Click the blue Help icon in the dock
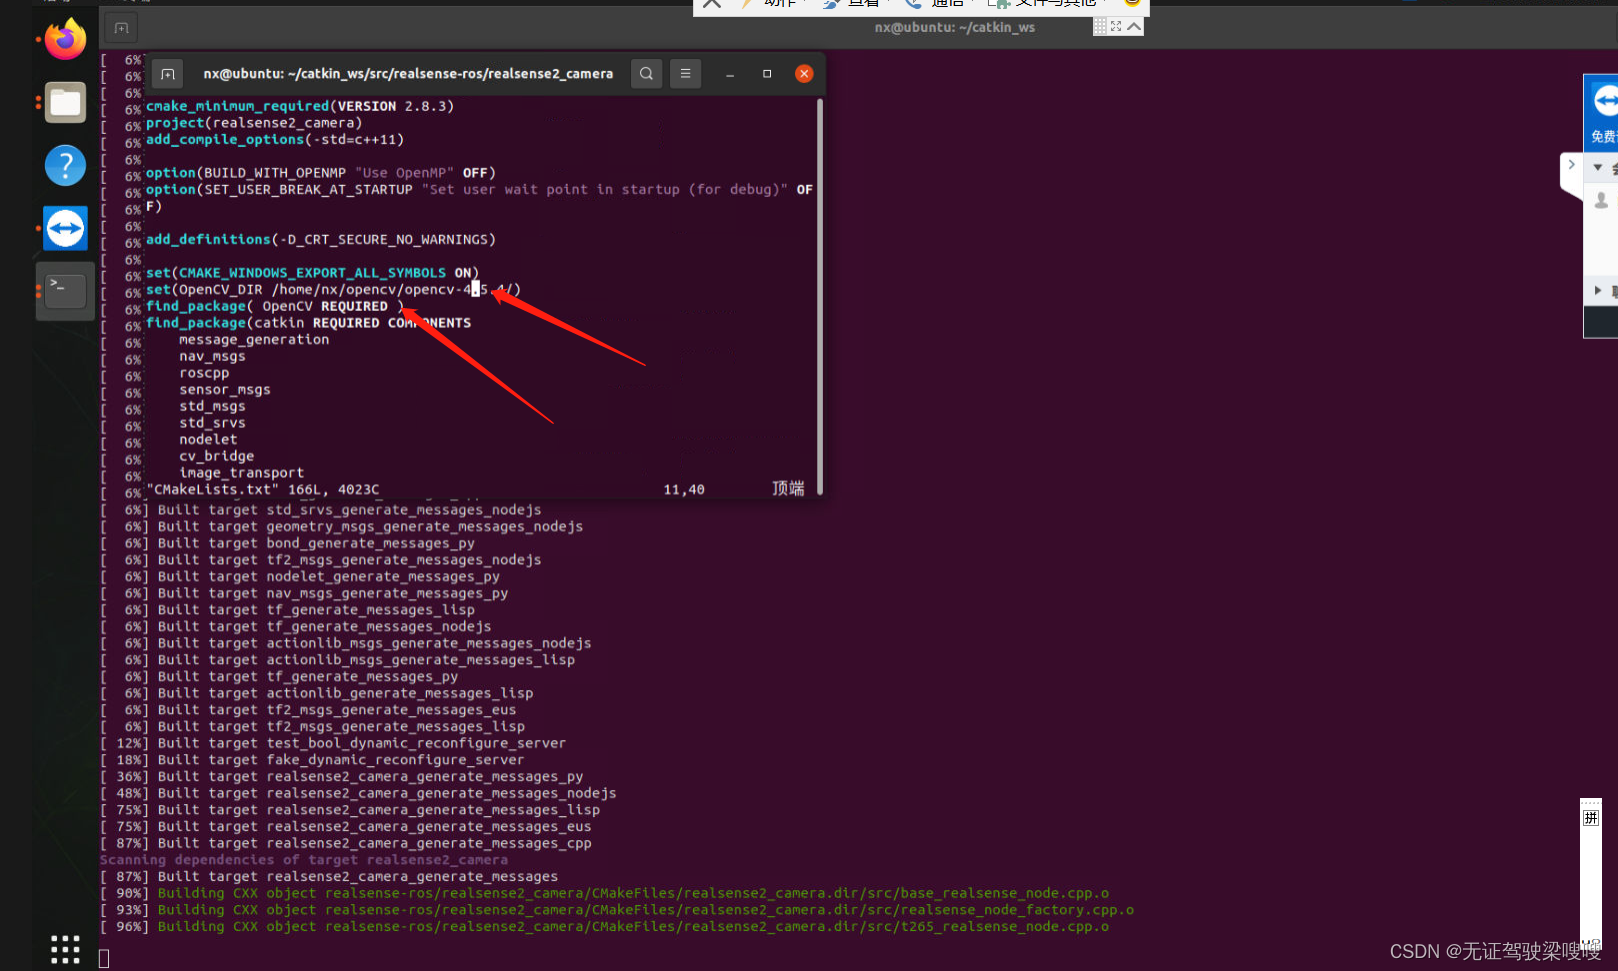The image size is (1618, 971). tap(64, 165)
